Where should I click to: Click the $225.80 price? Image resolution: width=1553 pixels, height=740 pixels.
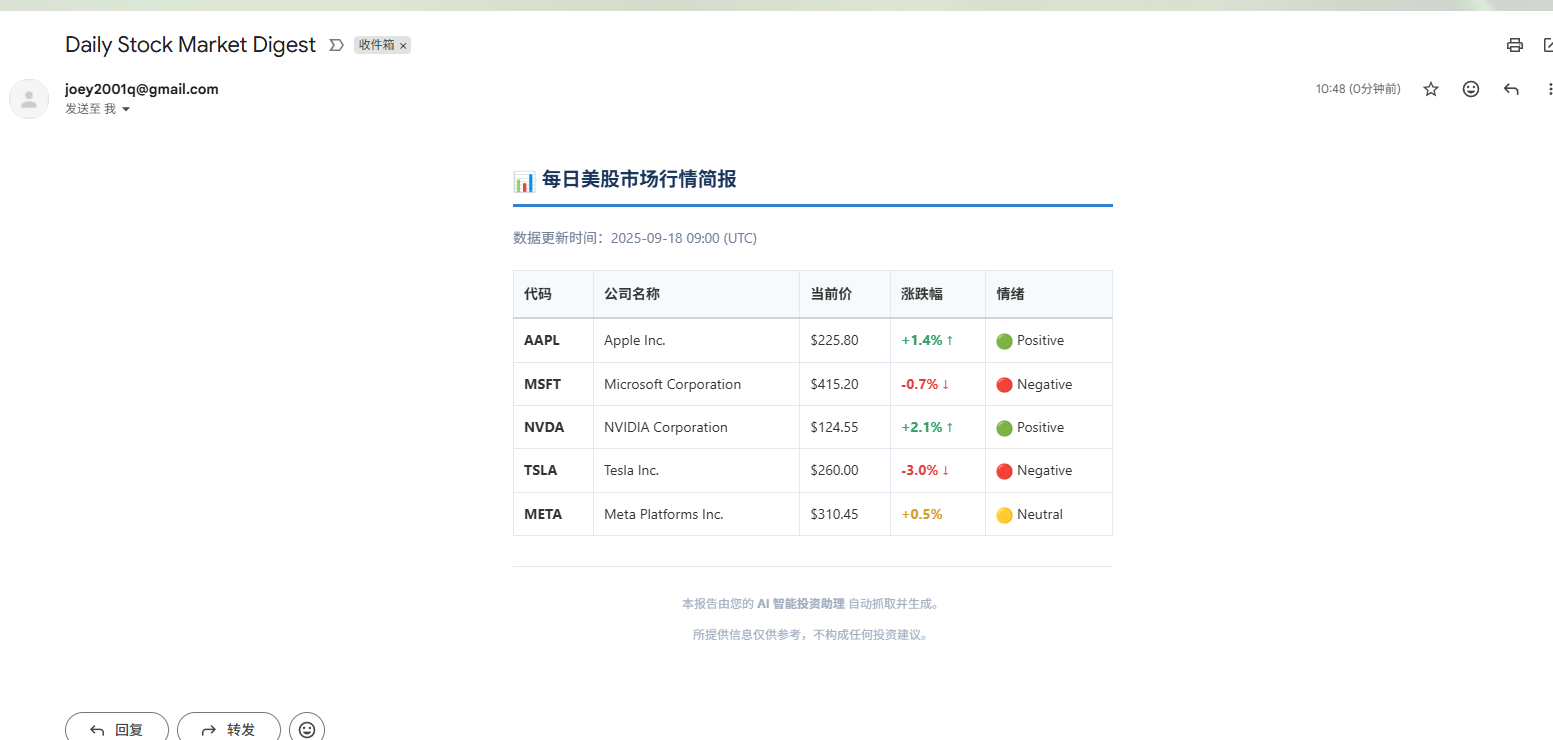pyautogui.click(x=835, y=340)
